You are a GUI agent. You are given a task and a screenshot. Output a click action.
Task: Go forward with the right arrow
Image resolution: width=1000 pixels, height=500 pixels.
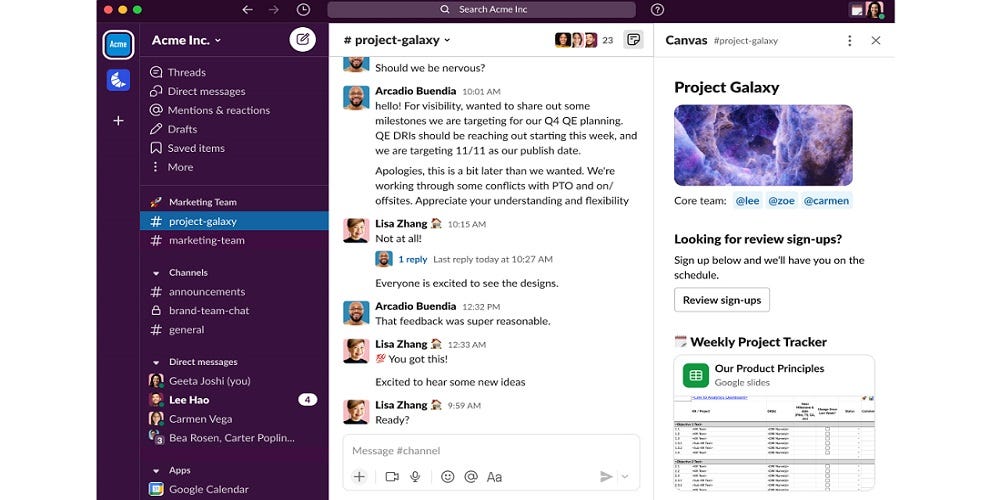coord(274,10)
